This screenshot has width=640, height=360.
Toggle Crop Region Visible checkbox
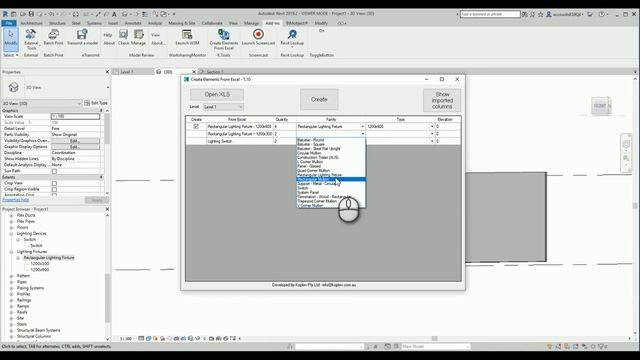54,189
